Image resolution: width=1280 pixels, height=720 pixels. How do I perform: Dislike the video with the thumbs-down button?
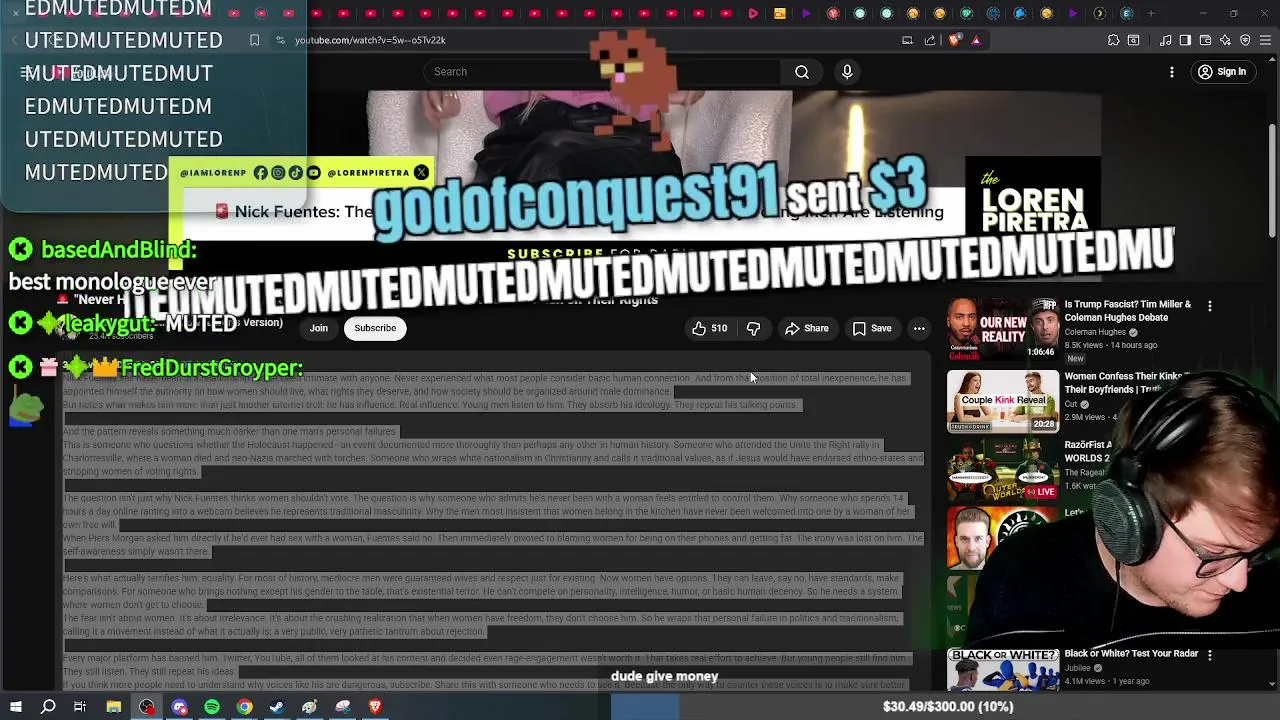click(x=754, y=328)
